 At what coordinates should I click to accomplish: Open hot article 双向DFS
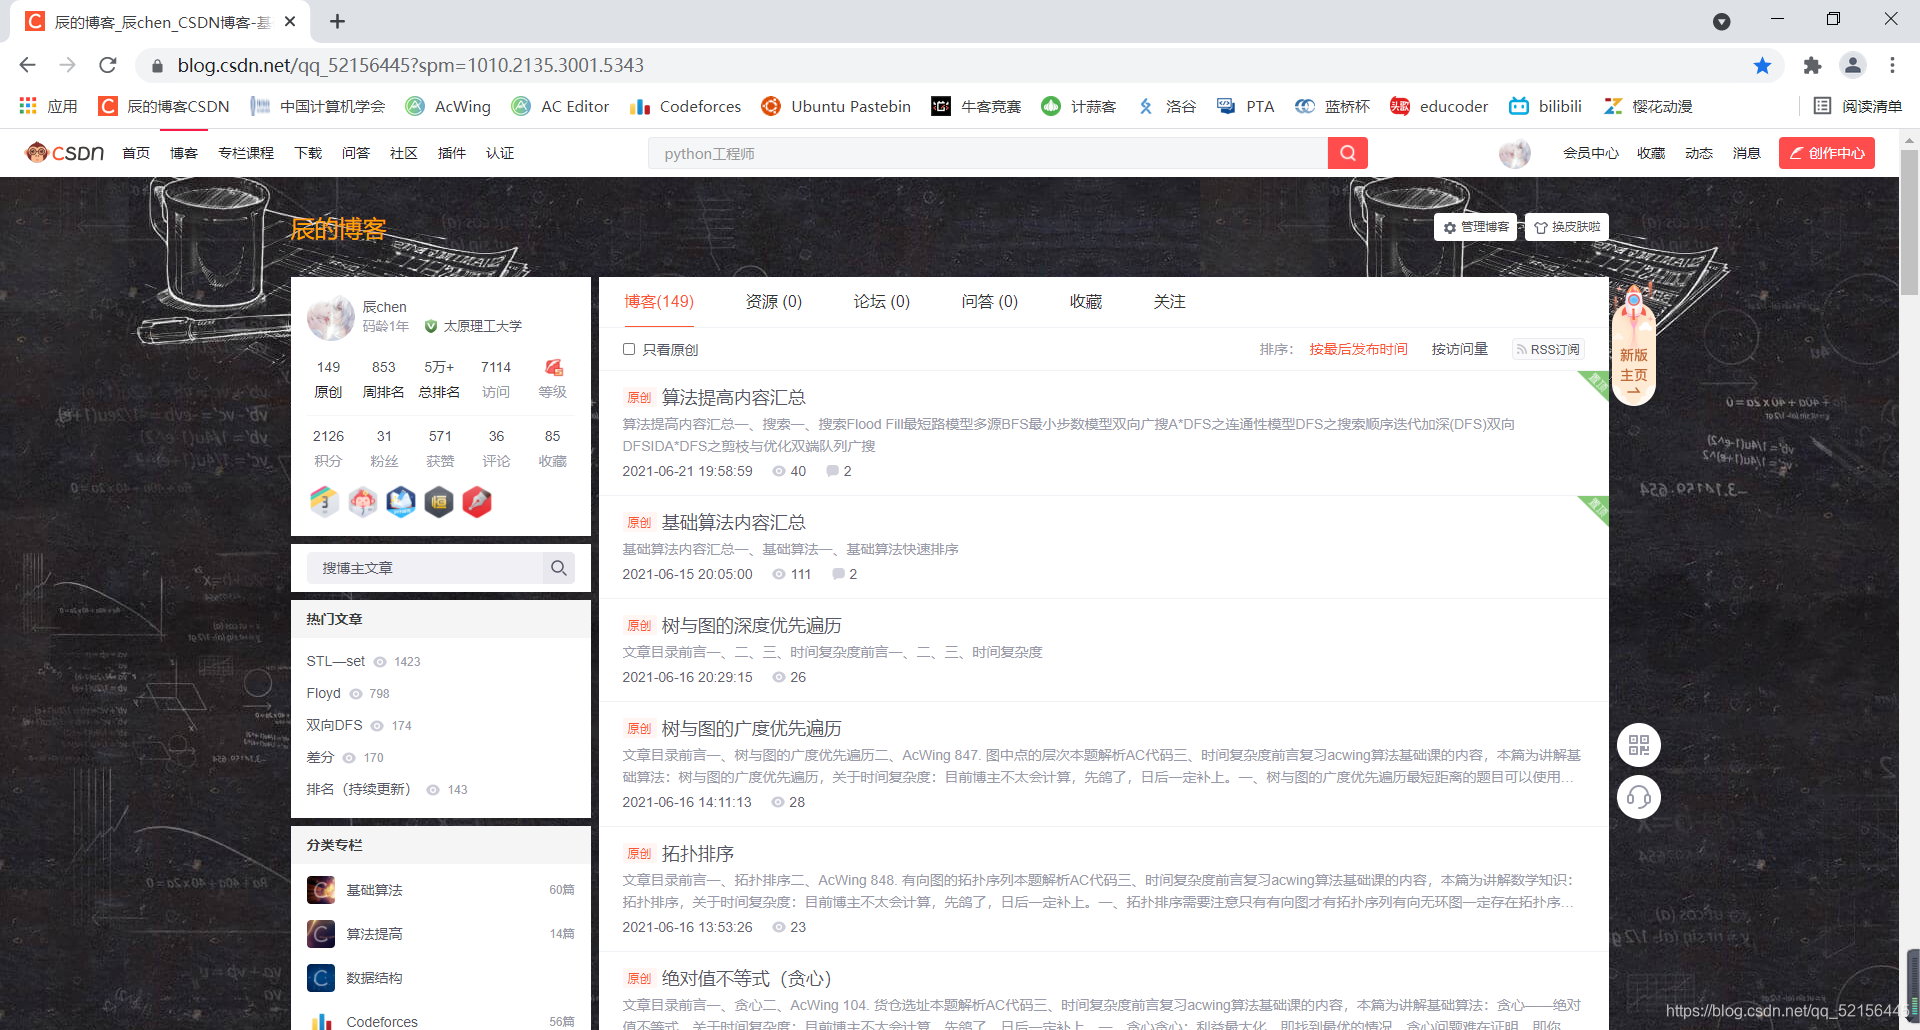click(x=335, y=725)
